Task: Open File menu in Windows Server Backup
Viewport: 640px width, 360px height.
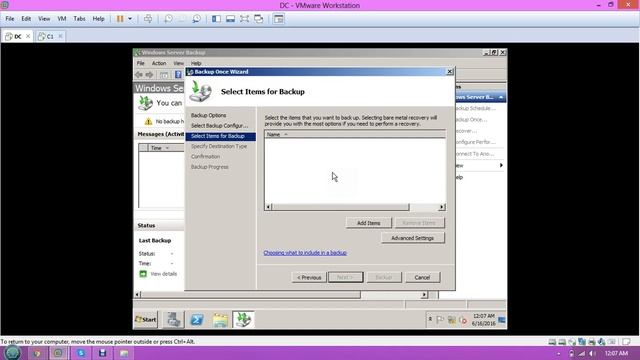Action: pos(140,63)
